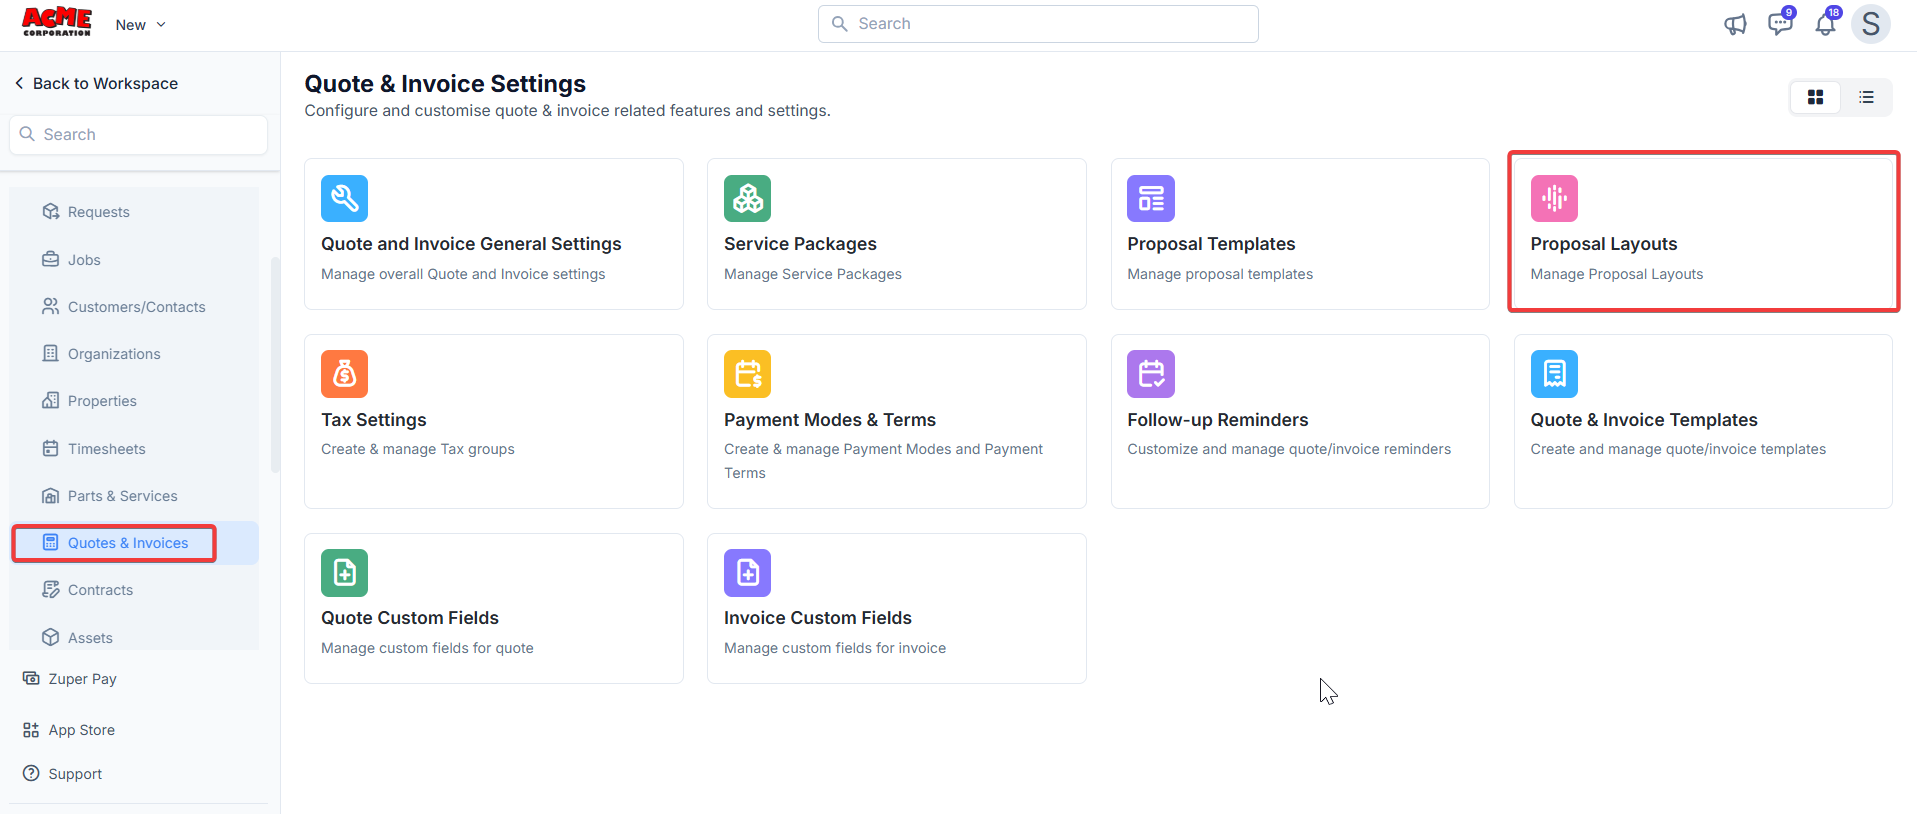Screen dimensions: 1917x814
Task: Click the yellow Payment Modes & Terms icon
Action: click(747, 374)
